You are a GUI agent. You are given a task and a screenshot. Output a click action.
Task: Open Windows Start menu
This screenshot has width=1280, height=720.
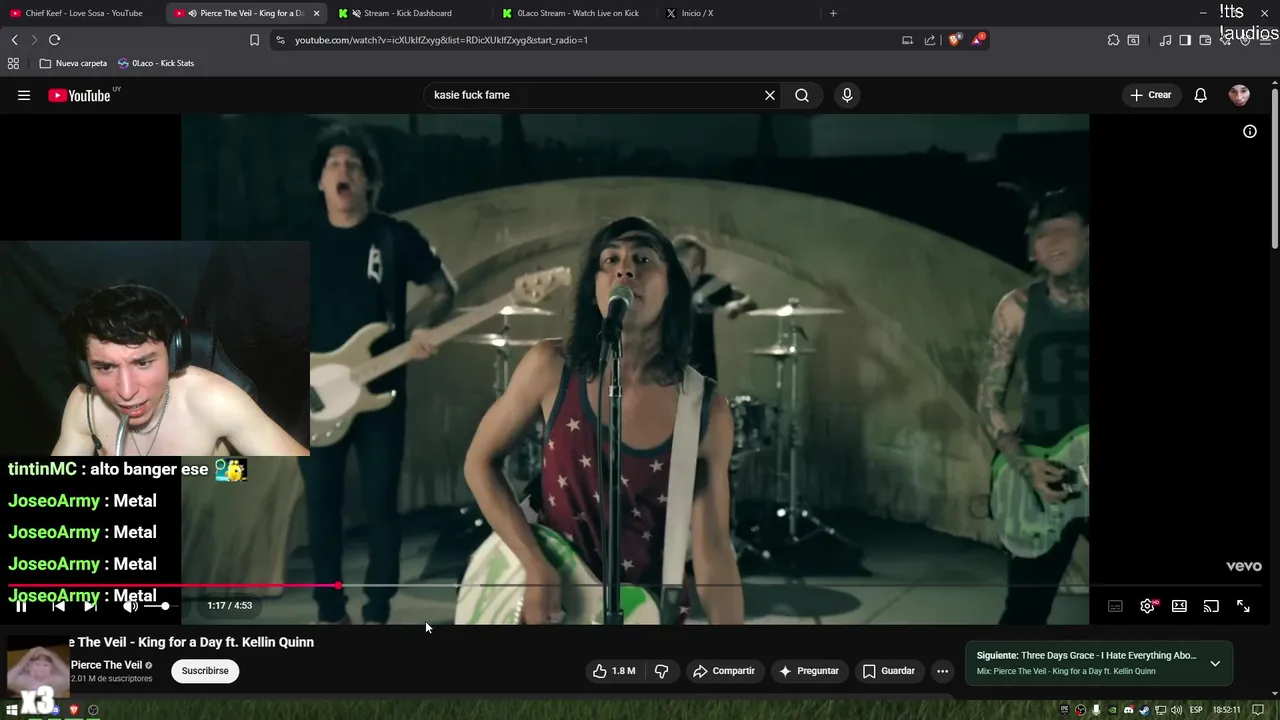click(x=10, y=710)
